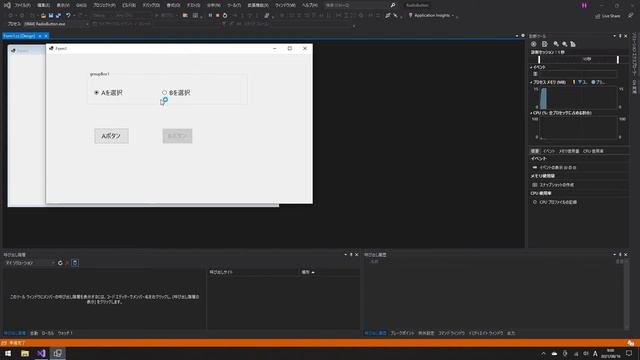Select the 概要 tab in diagnostic tools
The width and height of the screenshot is (640, 360).
point(534,151)
